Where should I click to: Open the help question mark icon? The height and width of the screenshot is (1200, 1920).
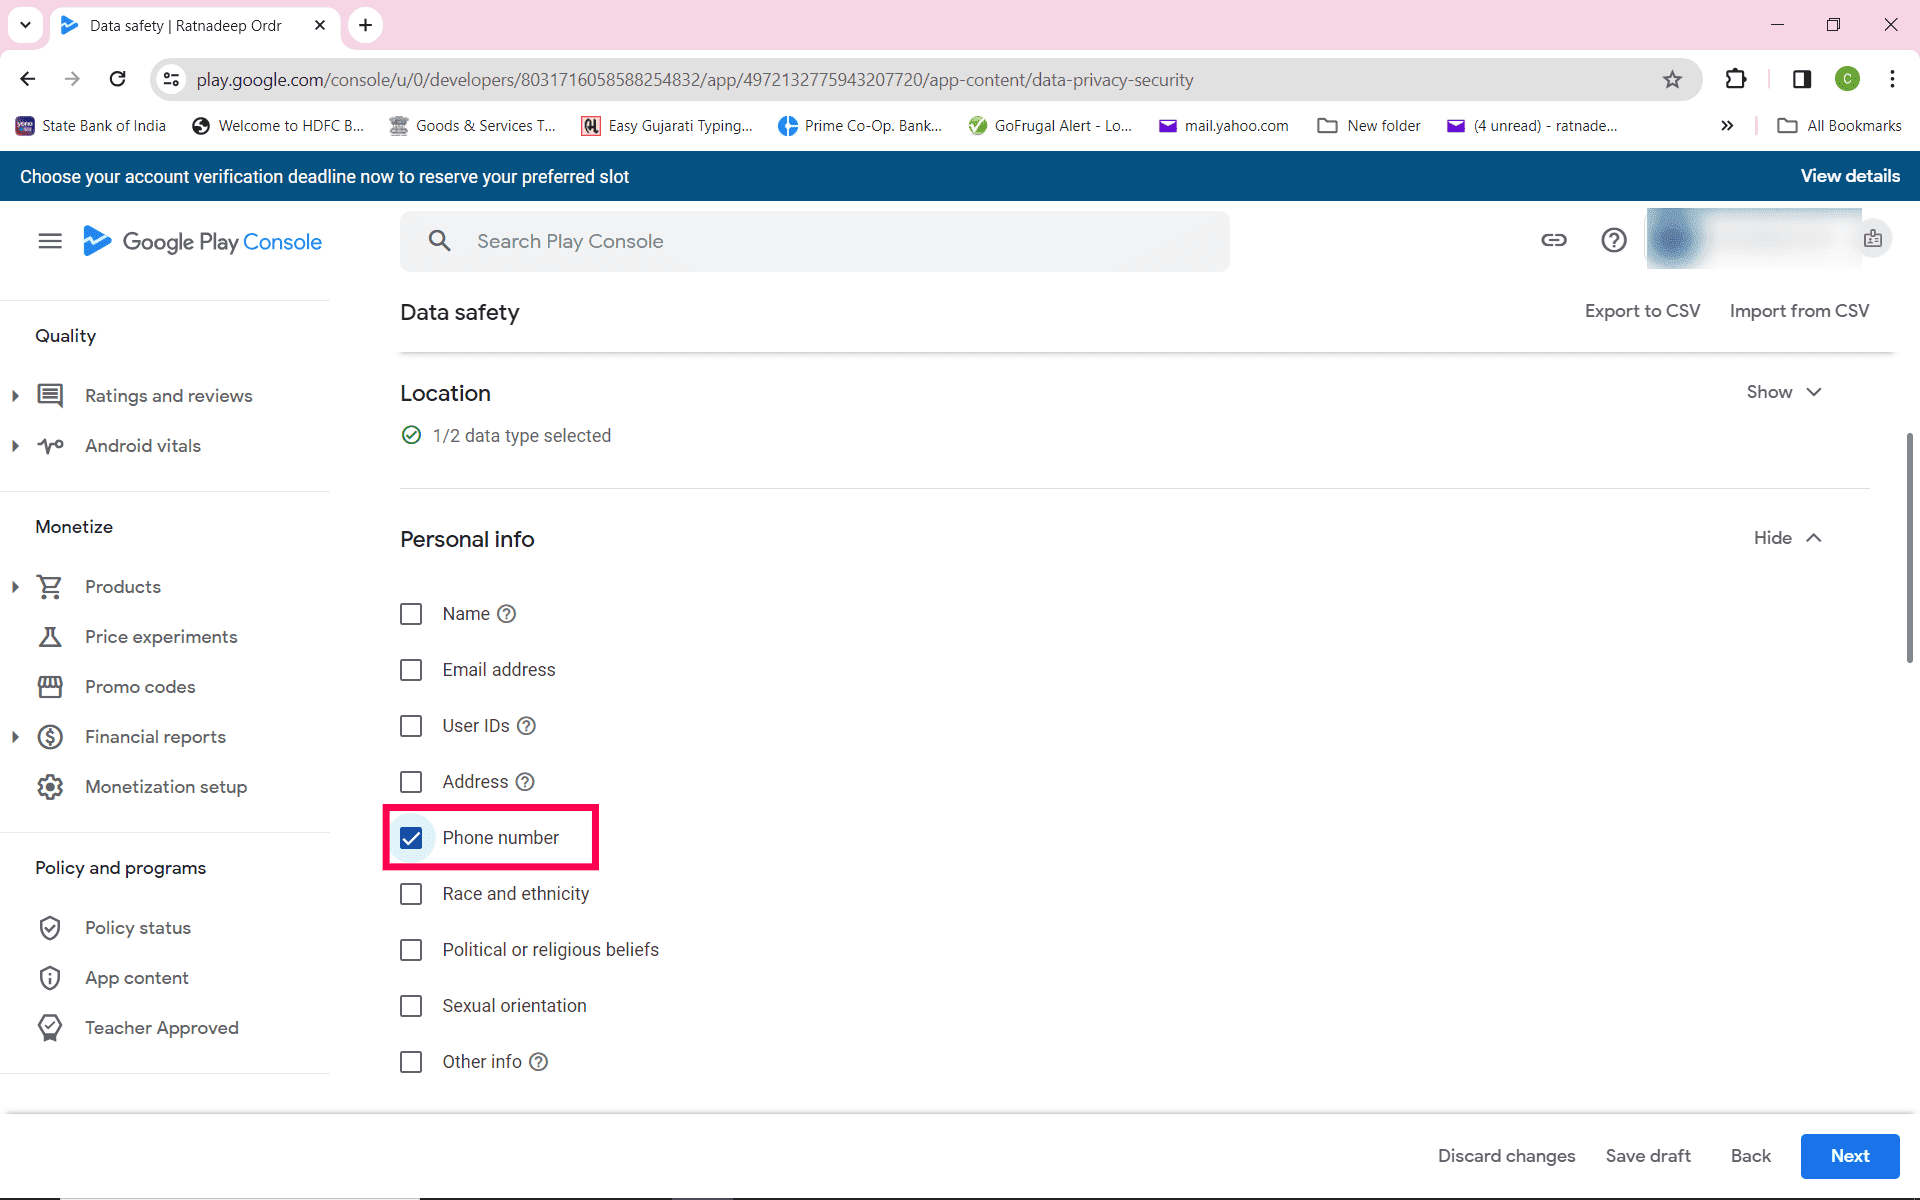click(x=1613, y=240)
